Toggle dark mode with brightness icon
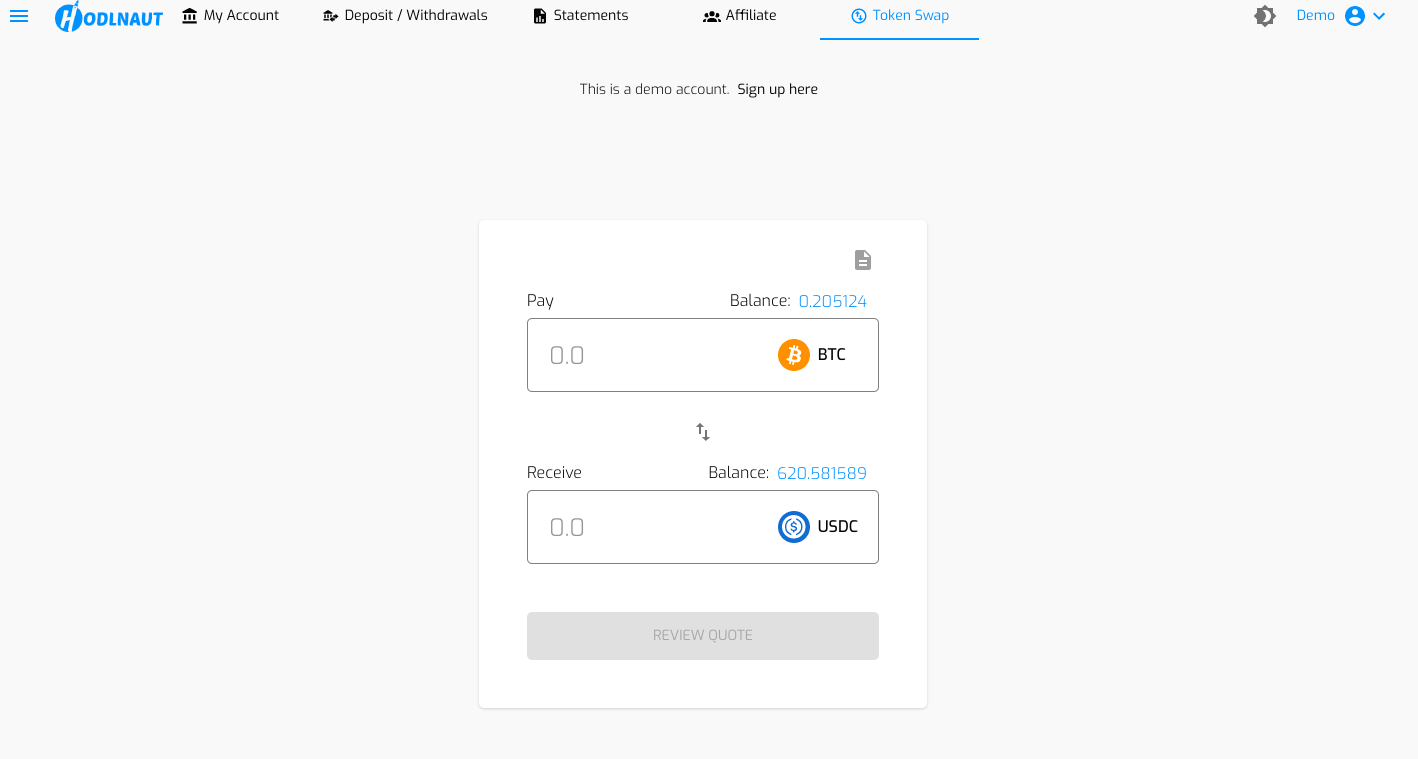Screen dimensions: 1418x759 [1265, 16]
